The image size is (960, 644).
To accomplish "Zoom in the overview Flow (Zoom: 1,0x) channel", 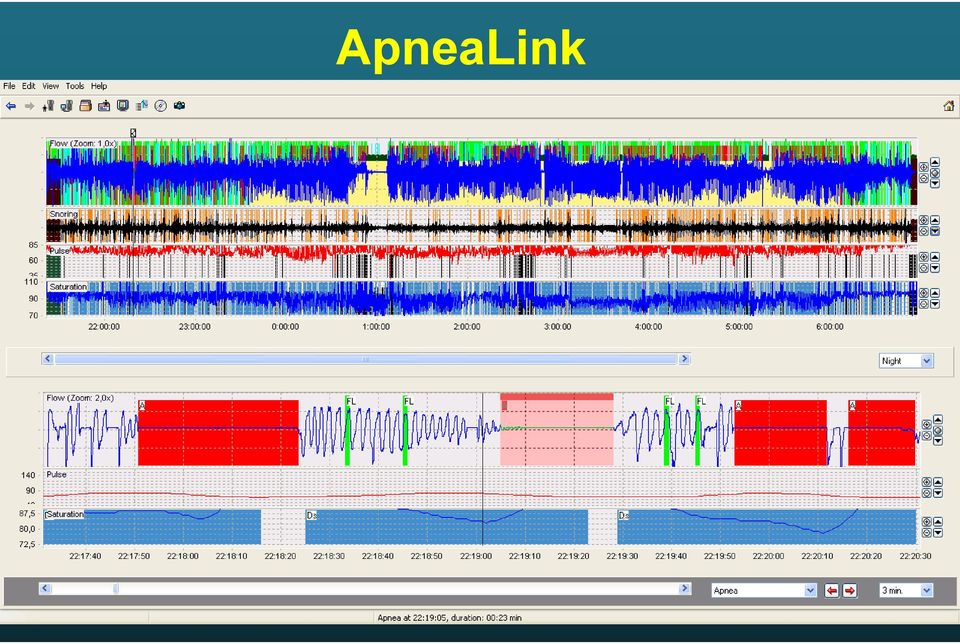I will click(924, 167).
